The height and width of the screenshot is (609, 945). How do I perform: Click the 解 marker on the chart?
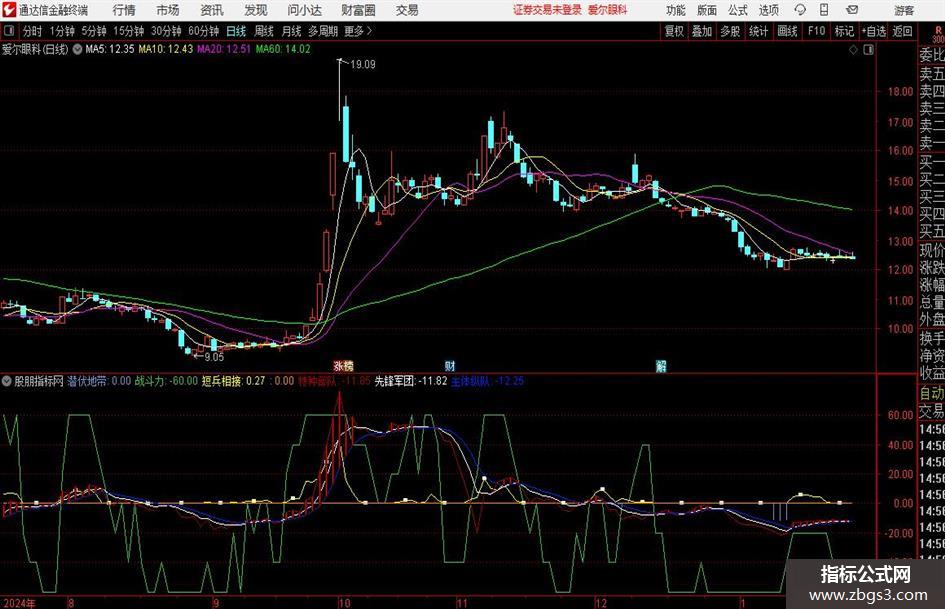[x=661, y=365]
